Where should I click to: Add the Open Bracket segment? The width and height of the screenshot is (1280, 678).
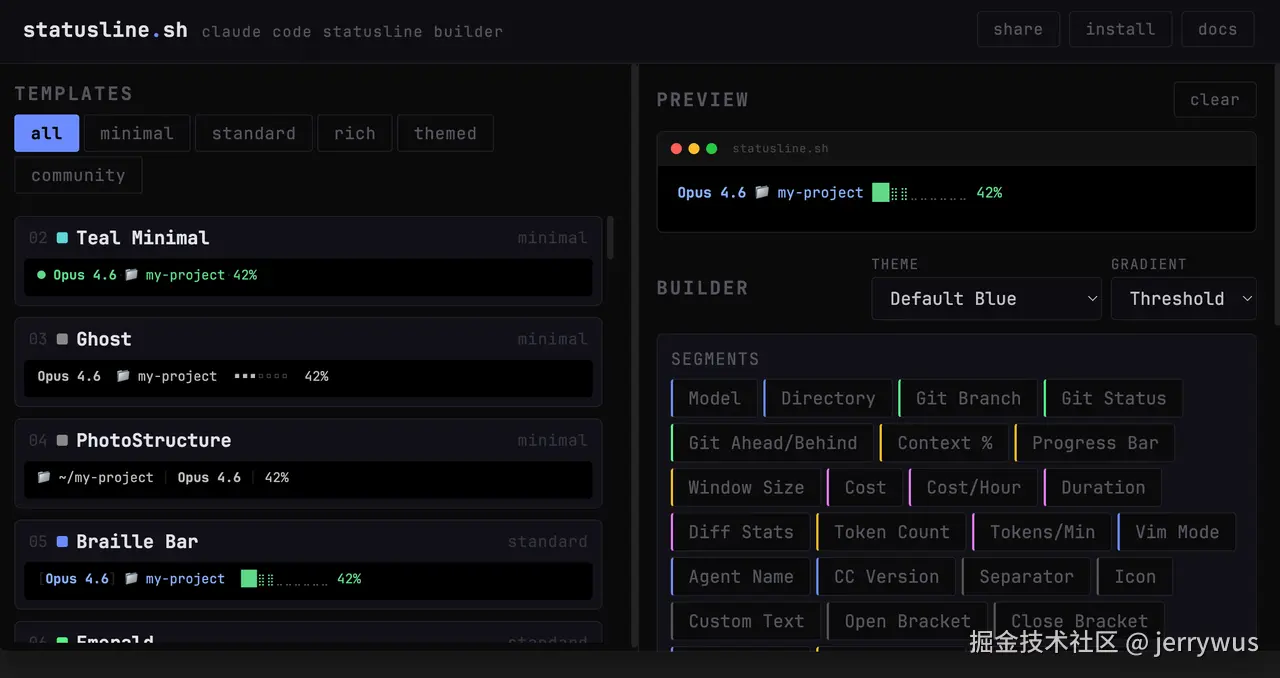tap(908, 621)
